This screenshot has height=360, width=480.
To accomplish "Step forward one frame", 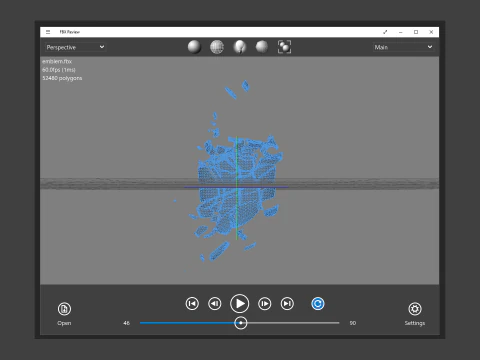I will pyautogui.click(x=265, y=304).
